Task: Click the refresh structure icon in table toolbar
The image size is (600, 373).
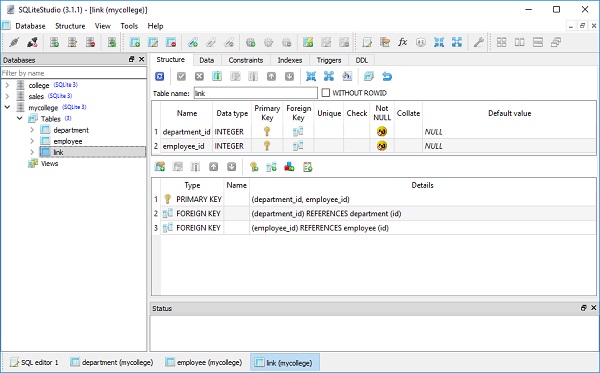Action: [160, 77]
